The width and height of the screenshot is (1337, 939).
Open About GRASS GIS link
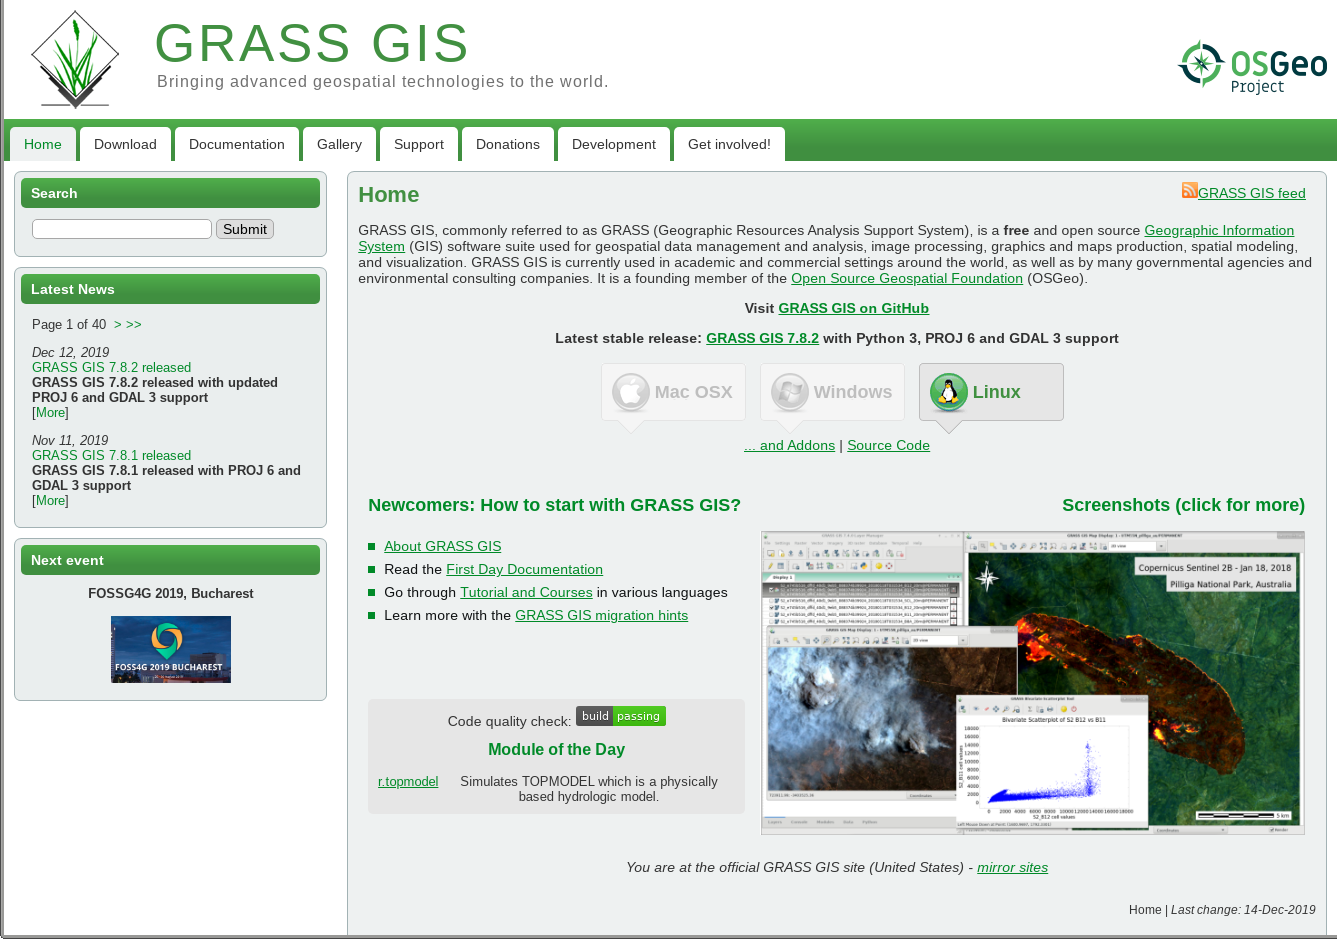[x=443, y=546]
